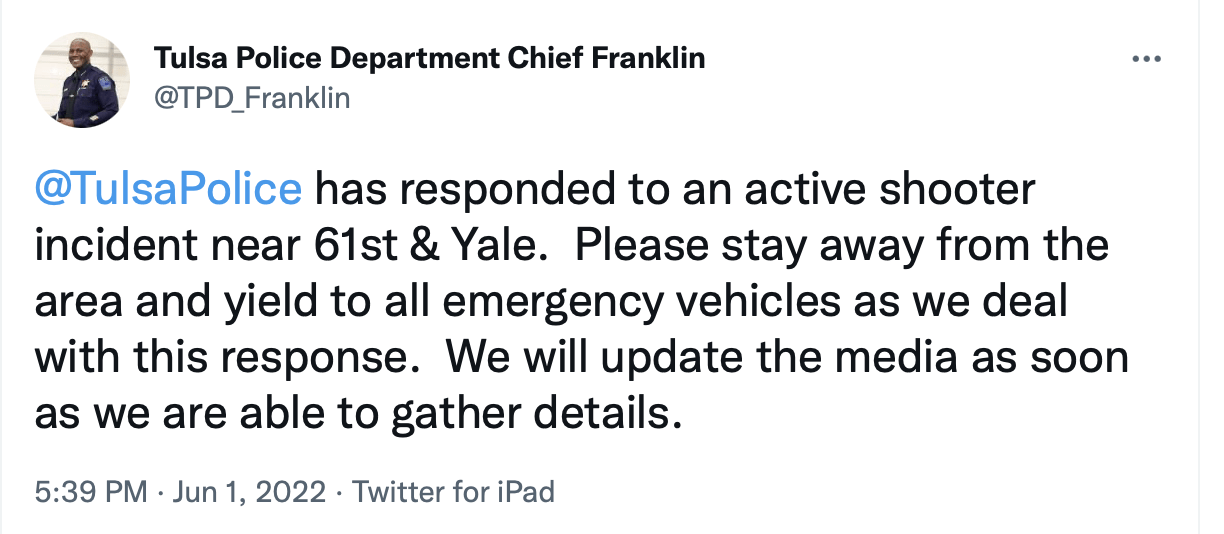This screenshot has width=1224, height=534.
Task: Click the 5:39 PM timestamp
Action: (x=91, y=492)
